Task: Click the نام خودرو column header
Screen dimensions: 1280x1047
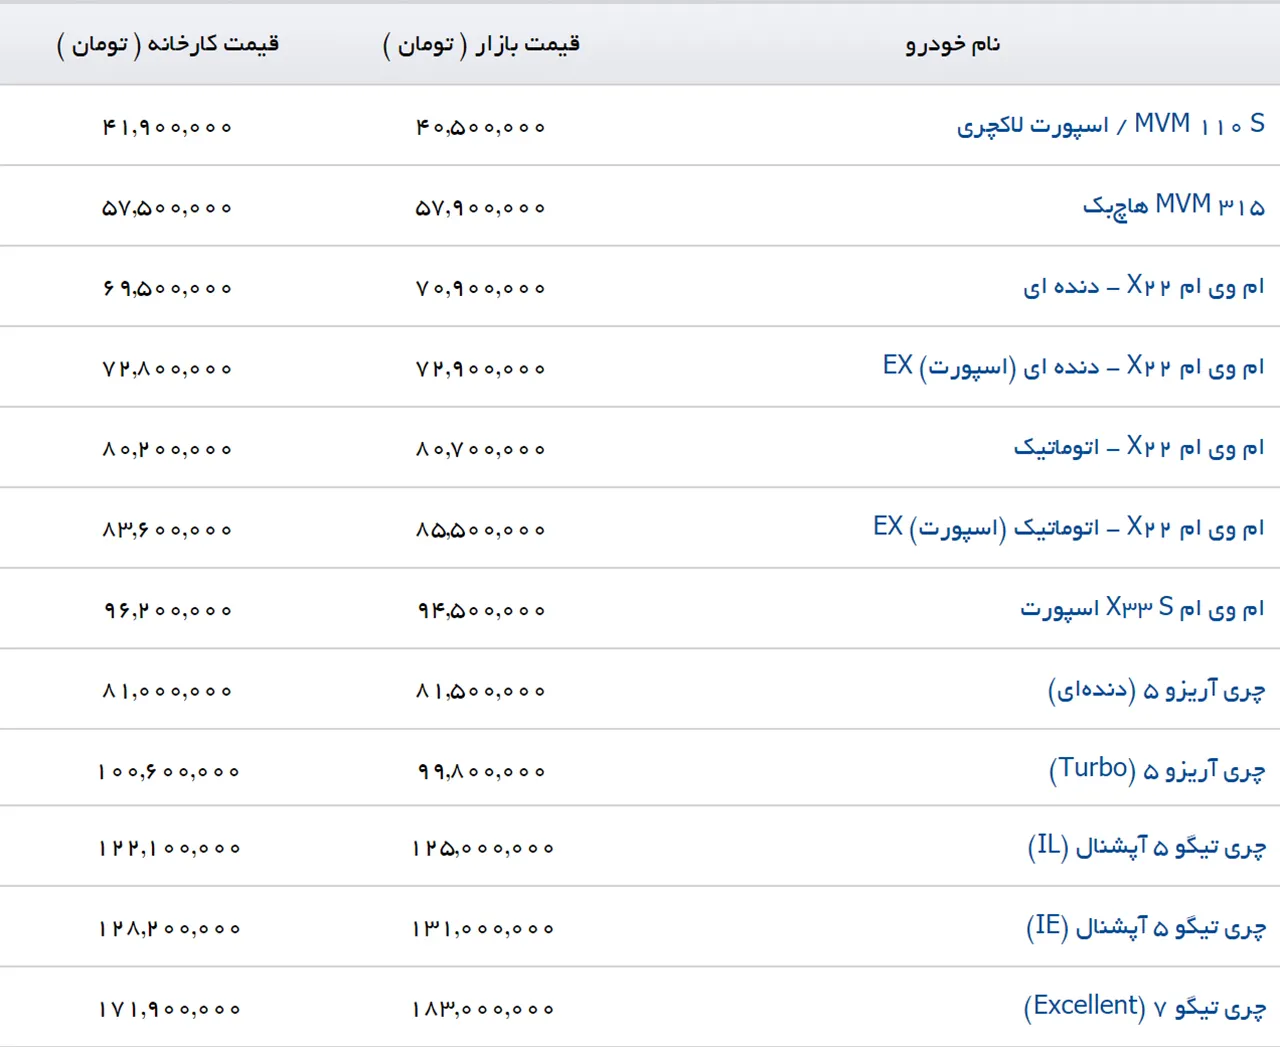Action: (953, 44)
